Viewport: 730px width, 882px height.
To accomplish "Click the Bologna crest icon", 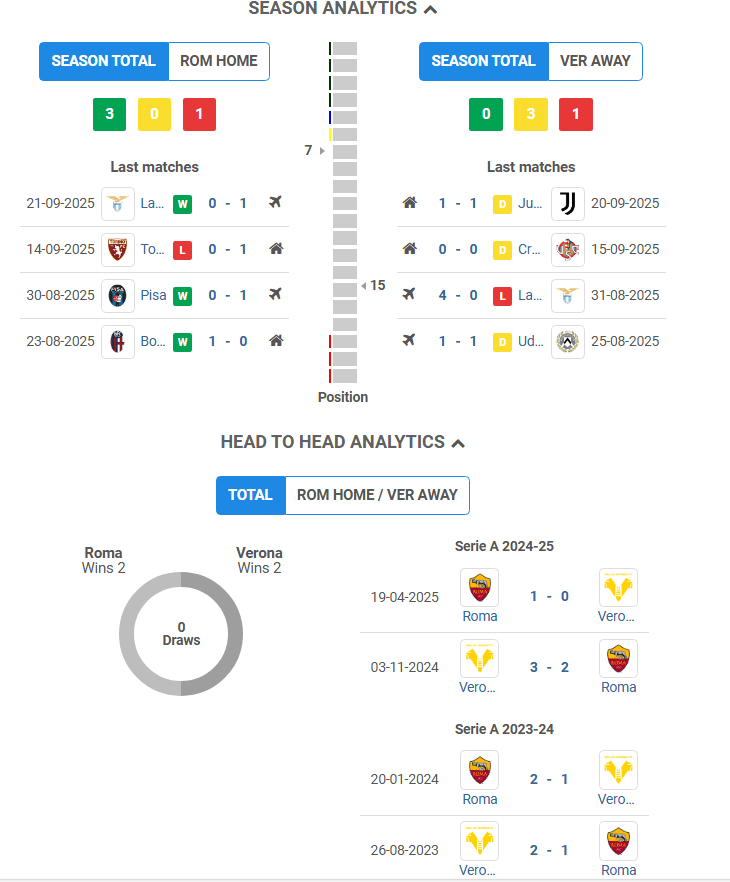I will [x=118, y=342].
